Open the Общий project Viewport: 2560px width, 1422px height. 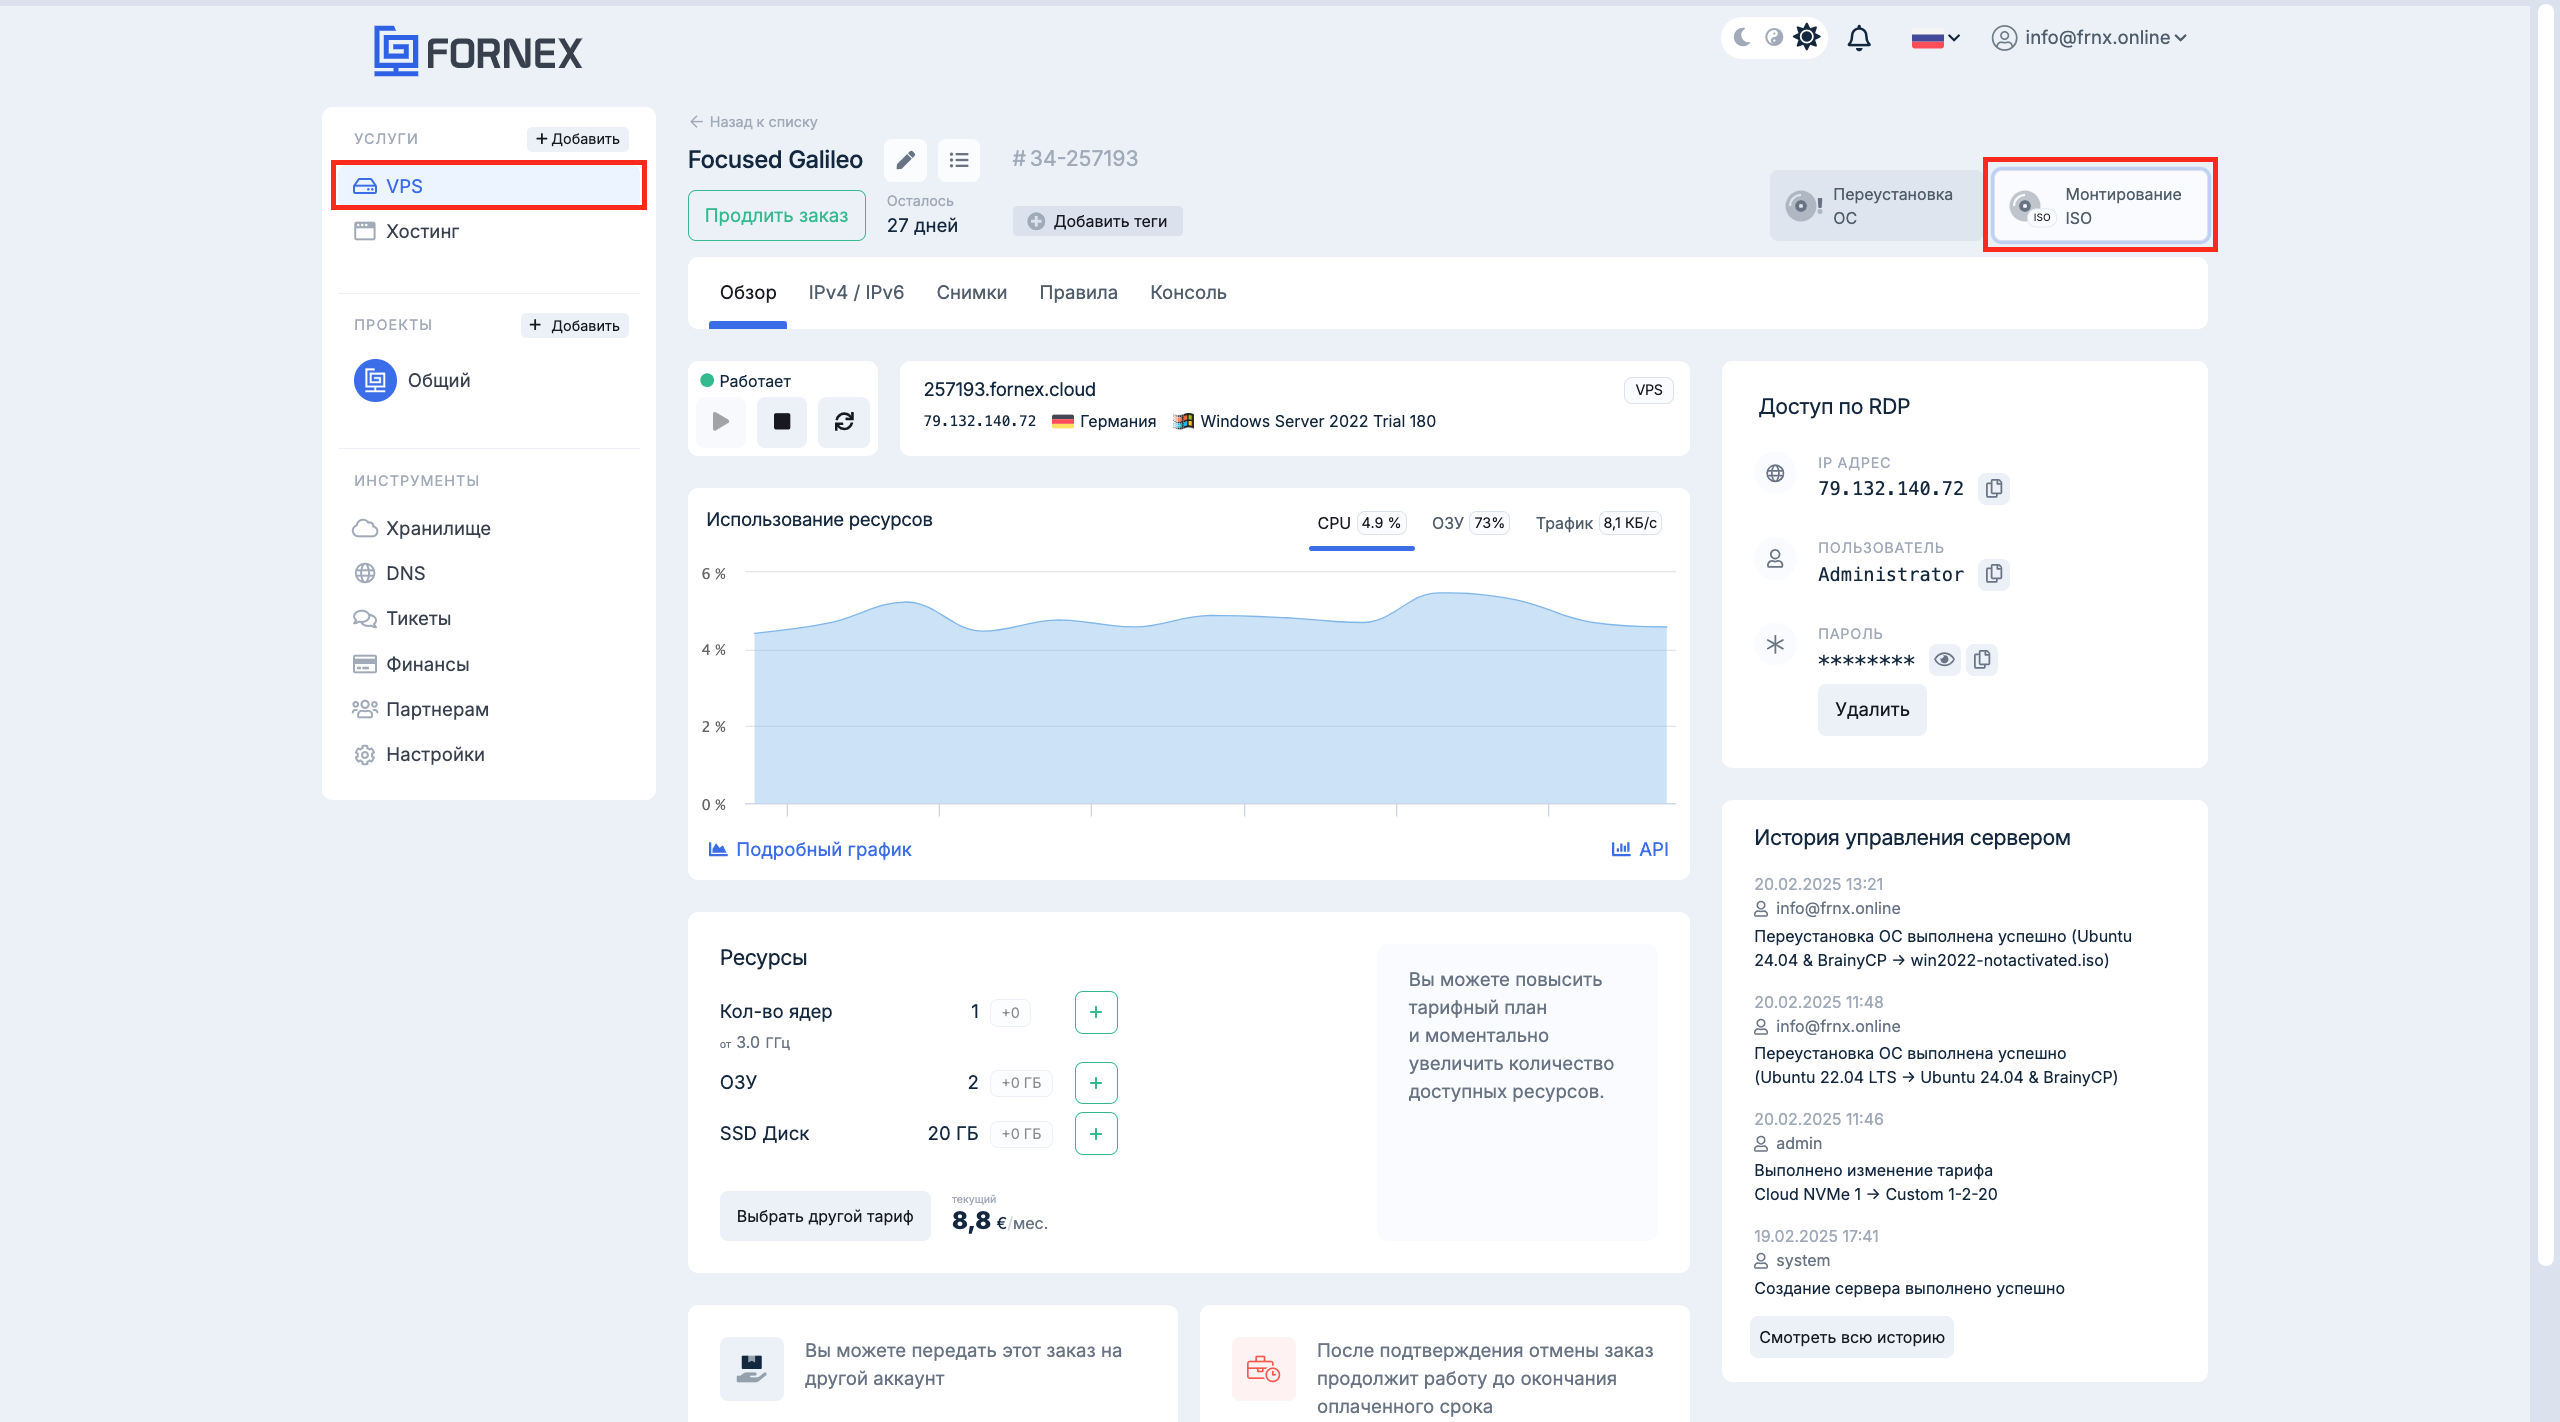[x=413, y=380]
